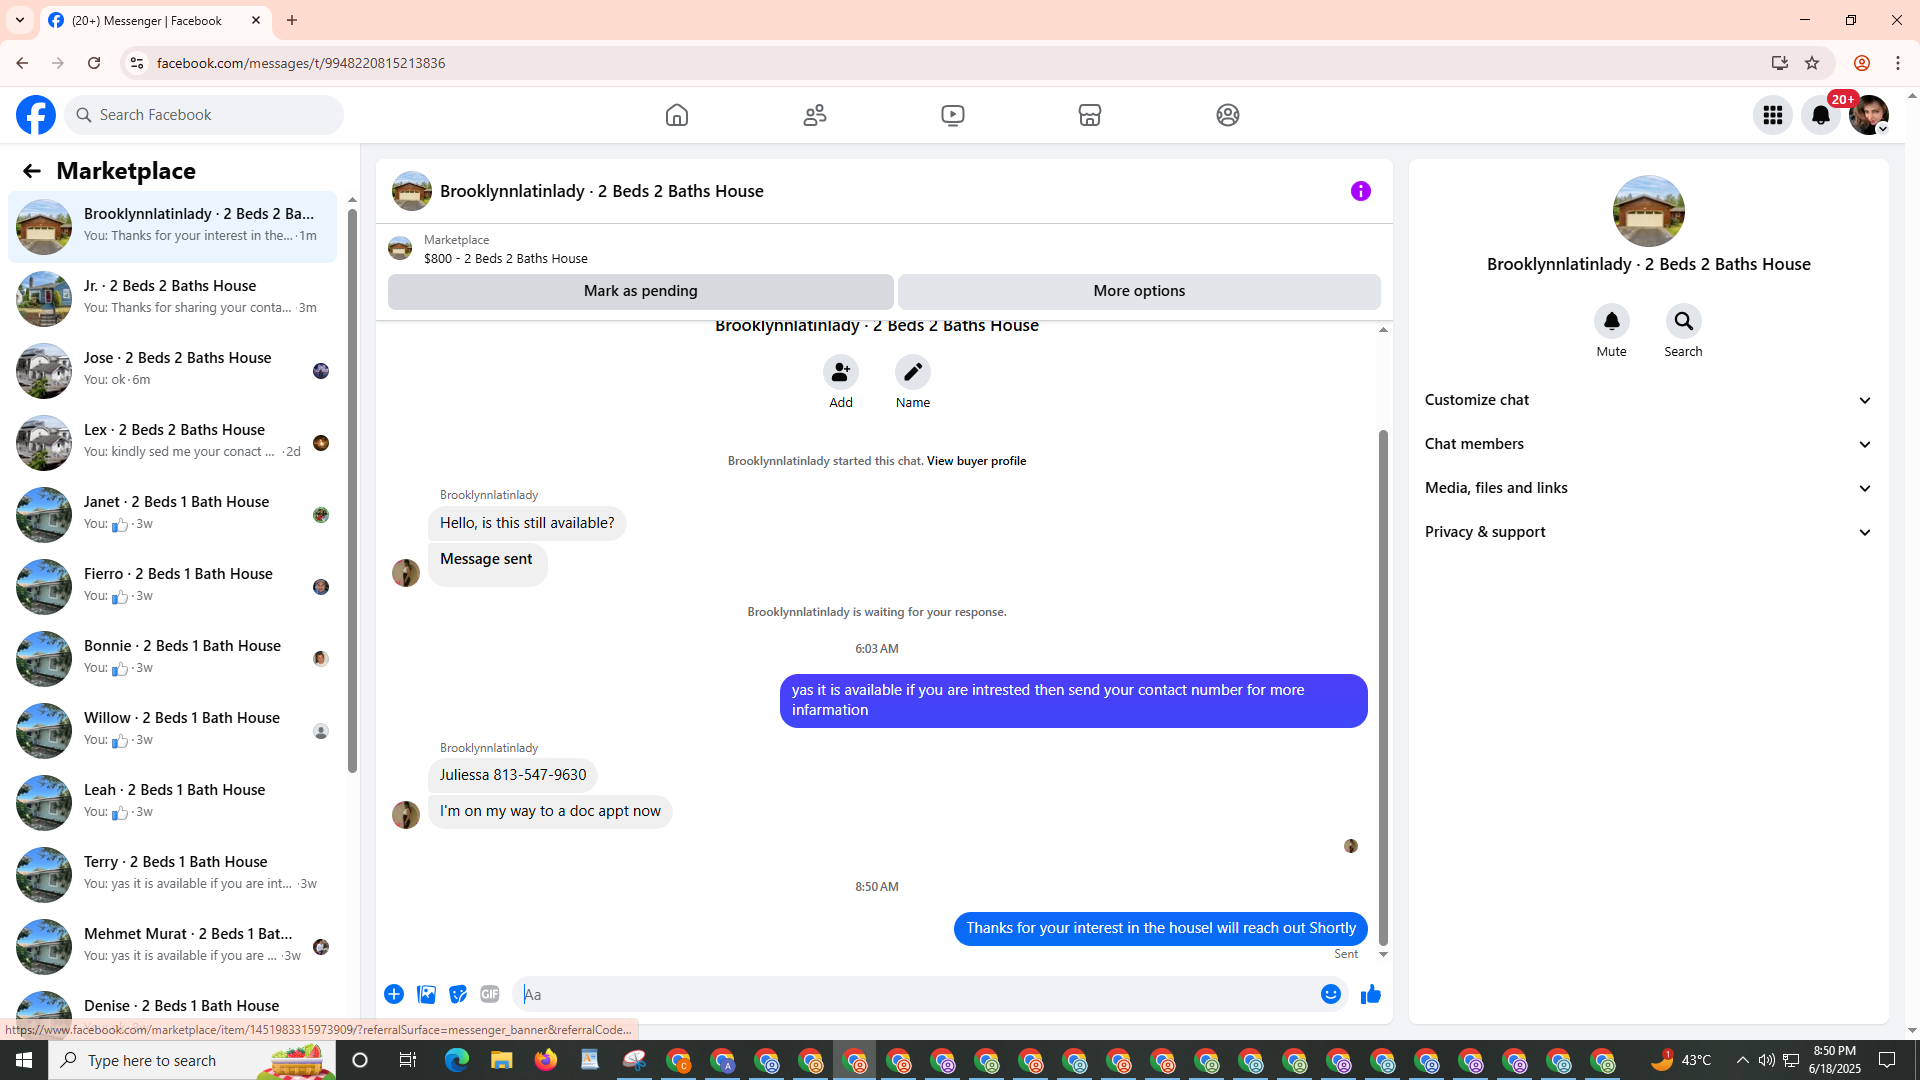
Task: Open View buyer profile link
Action: click(x=976, y=461)
